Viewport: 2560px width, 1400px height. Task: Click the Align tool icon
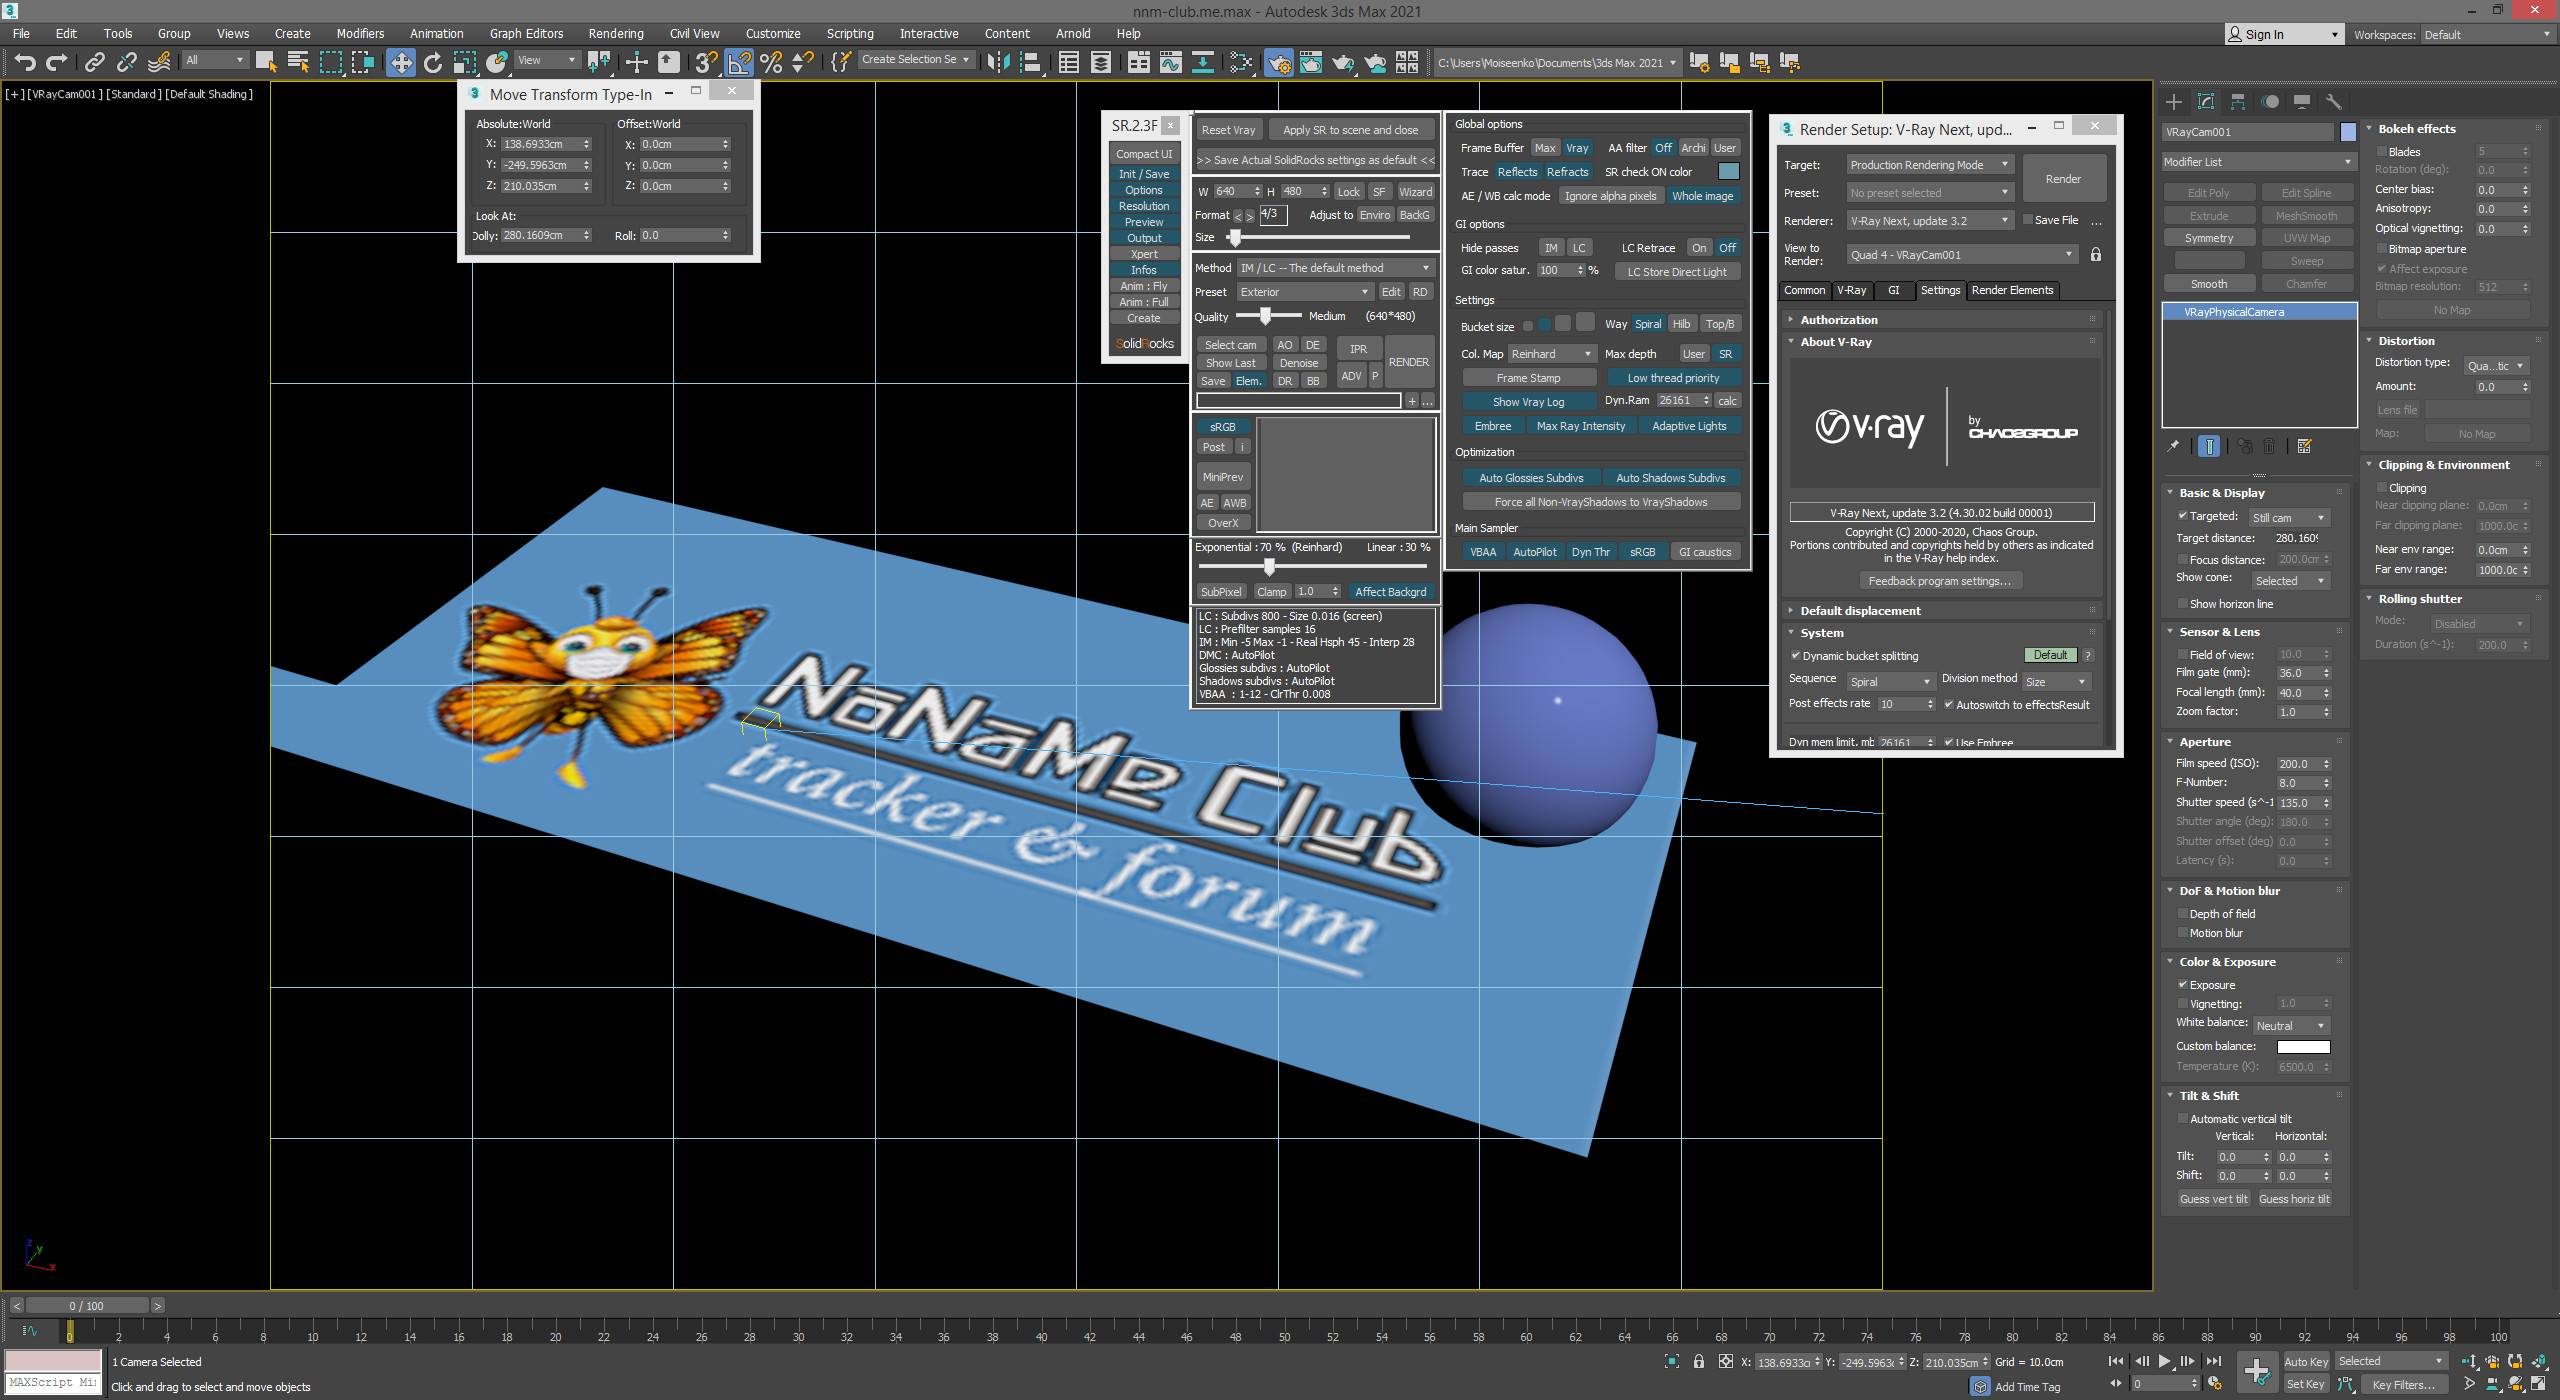(1030, 62)
